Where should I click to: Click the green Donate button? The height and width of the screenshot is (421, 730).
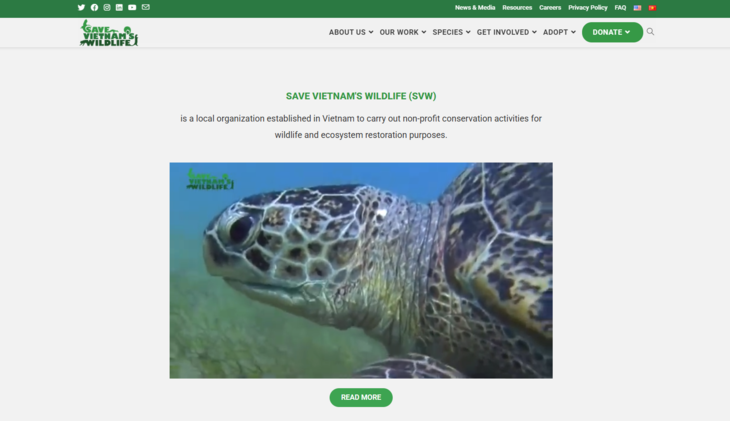click(612, 32)
